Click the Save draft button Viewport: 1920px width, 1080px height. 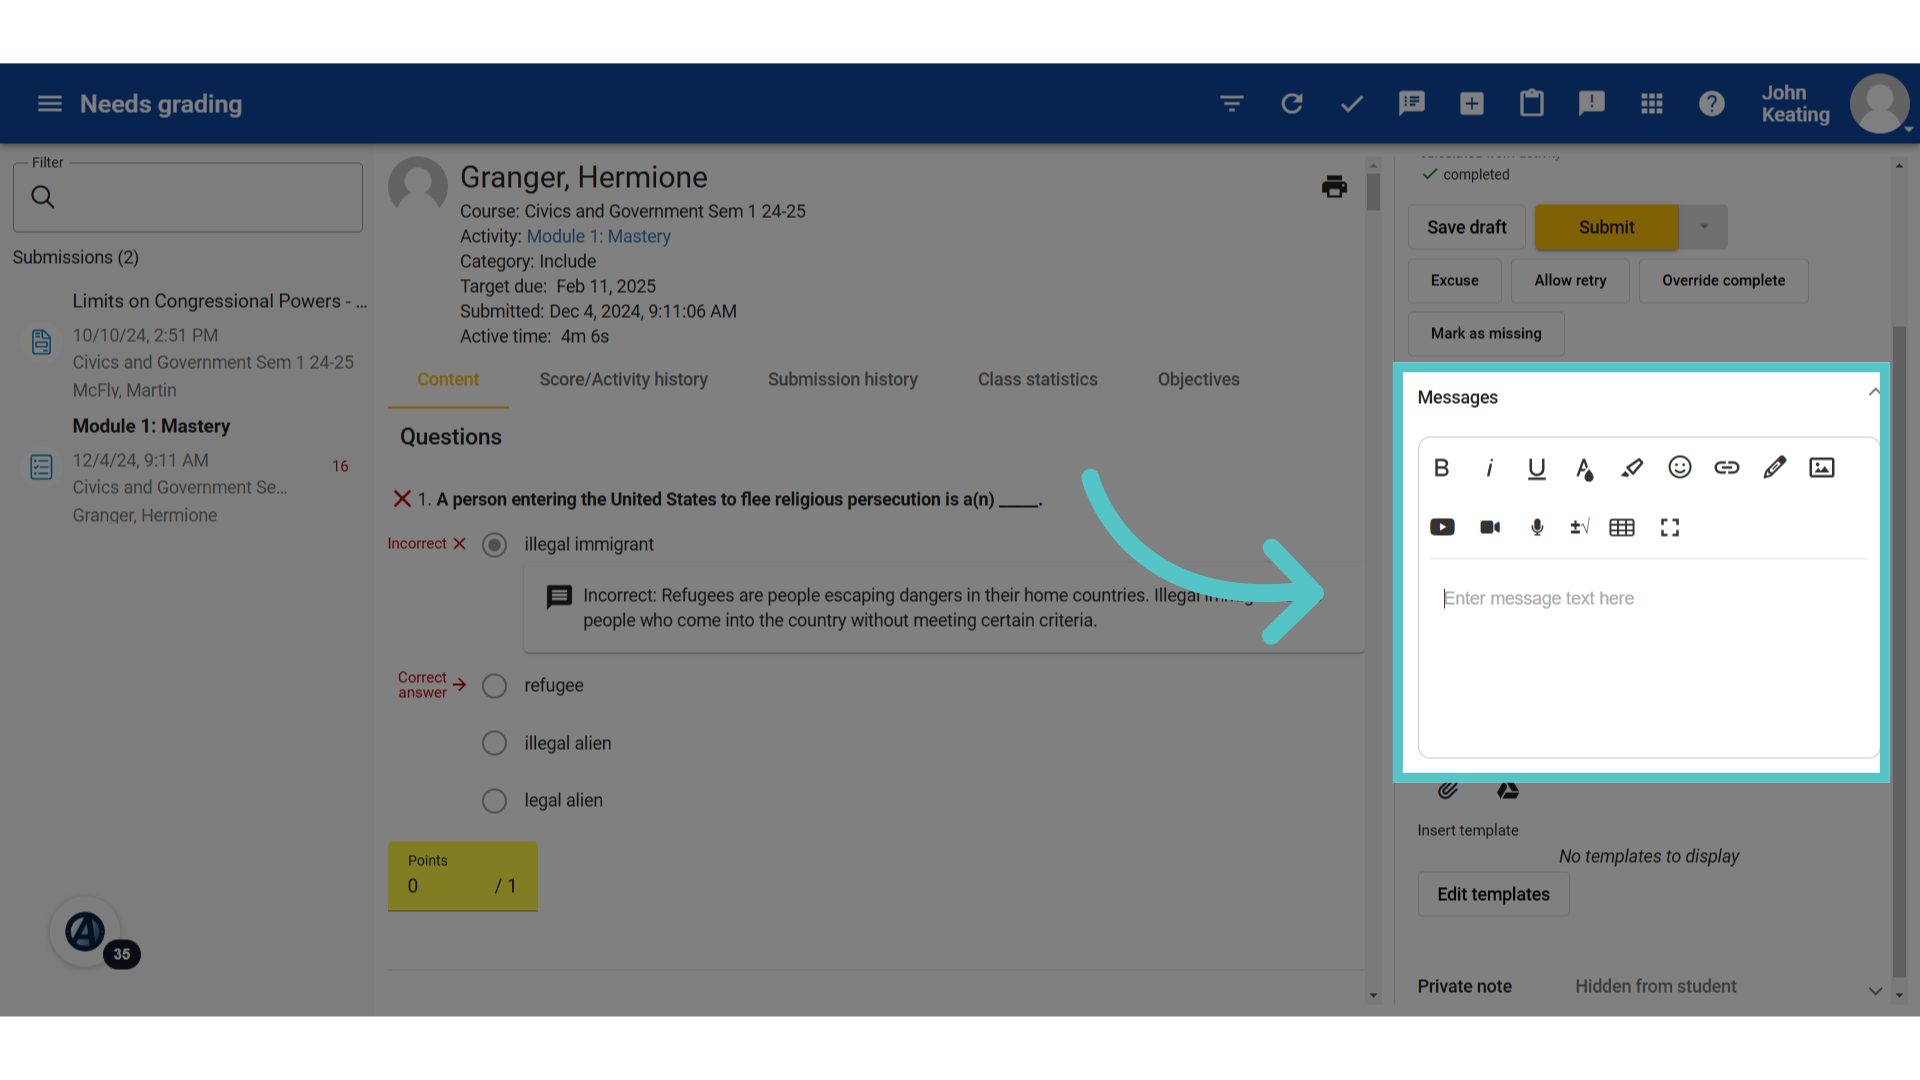coord(1466,227)
